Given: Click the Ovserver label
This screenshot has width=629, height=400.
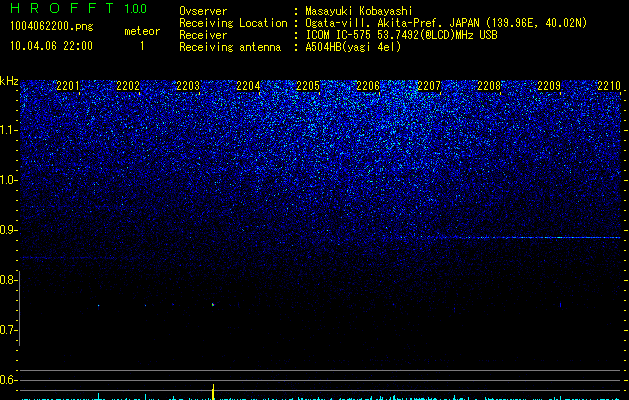Looking at the screenshot, I should tap(203, 11).
